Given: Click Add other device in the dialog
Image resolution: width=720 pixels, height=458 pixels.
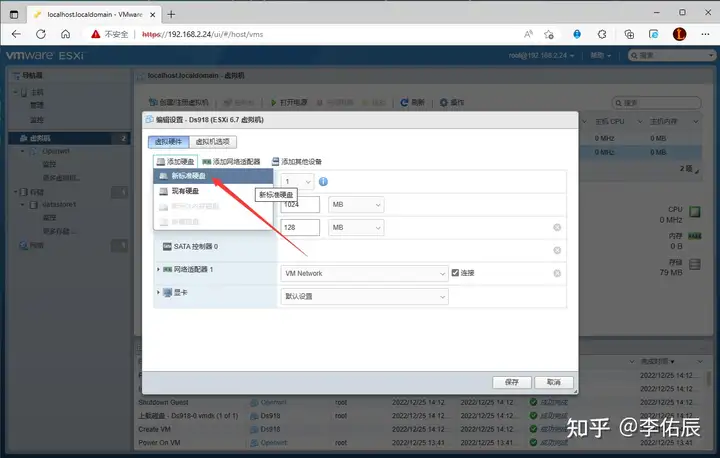Looking at the screenshot, I should pos(297,162).
